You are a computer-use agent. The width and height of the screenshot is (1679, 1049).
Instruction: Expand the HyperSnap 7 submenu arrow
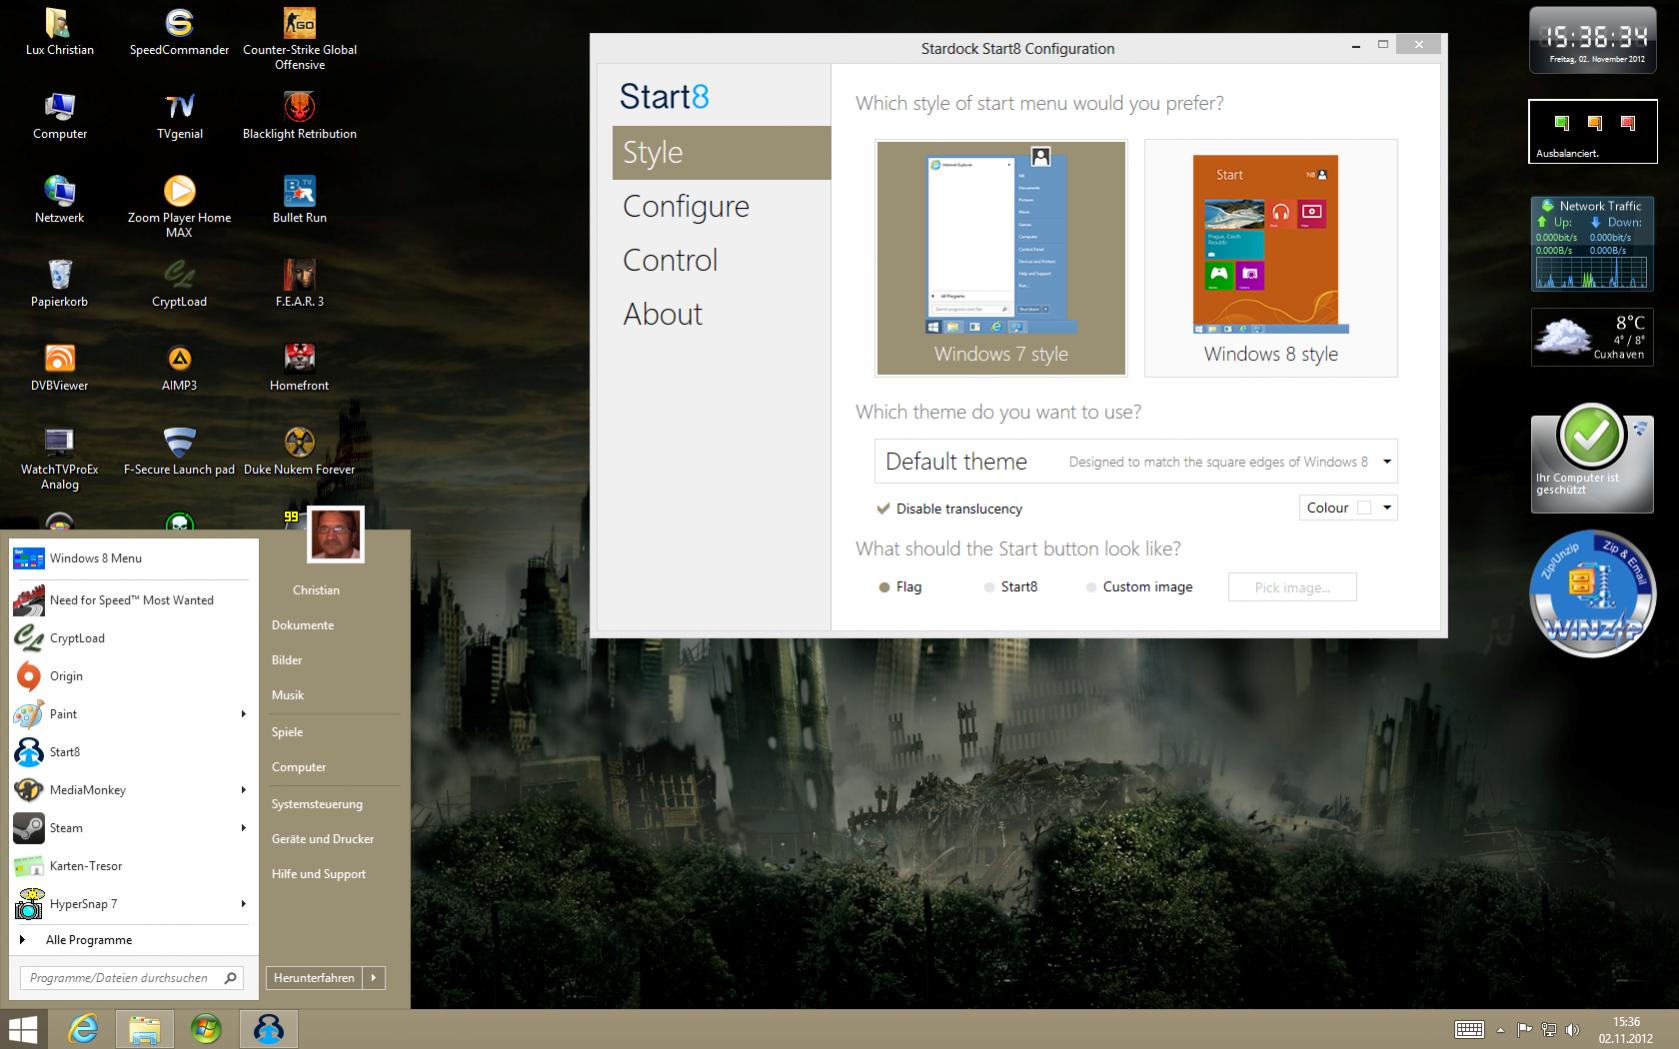243,904
